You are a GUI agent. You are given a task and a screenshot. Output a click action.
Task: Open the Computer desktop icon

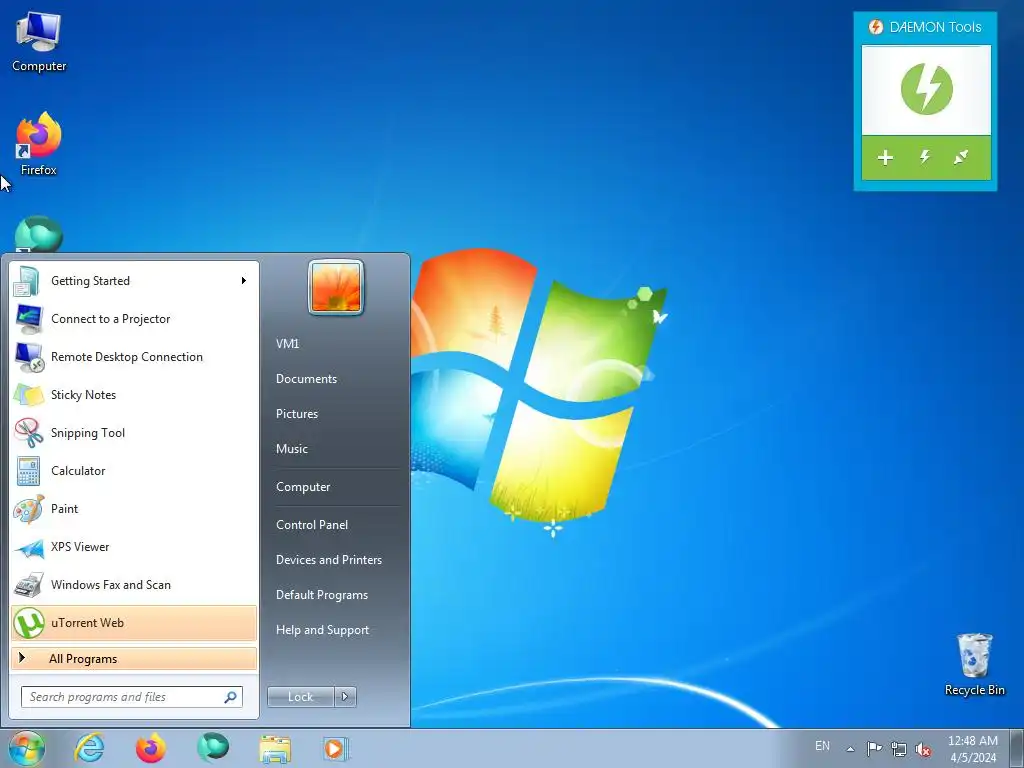(39, 42)
